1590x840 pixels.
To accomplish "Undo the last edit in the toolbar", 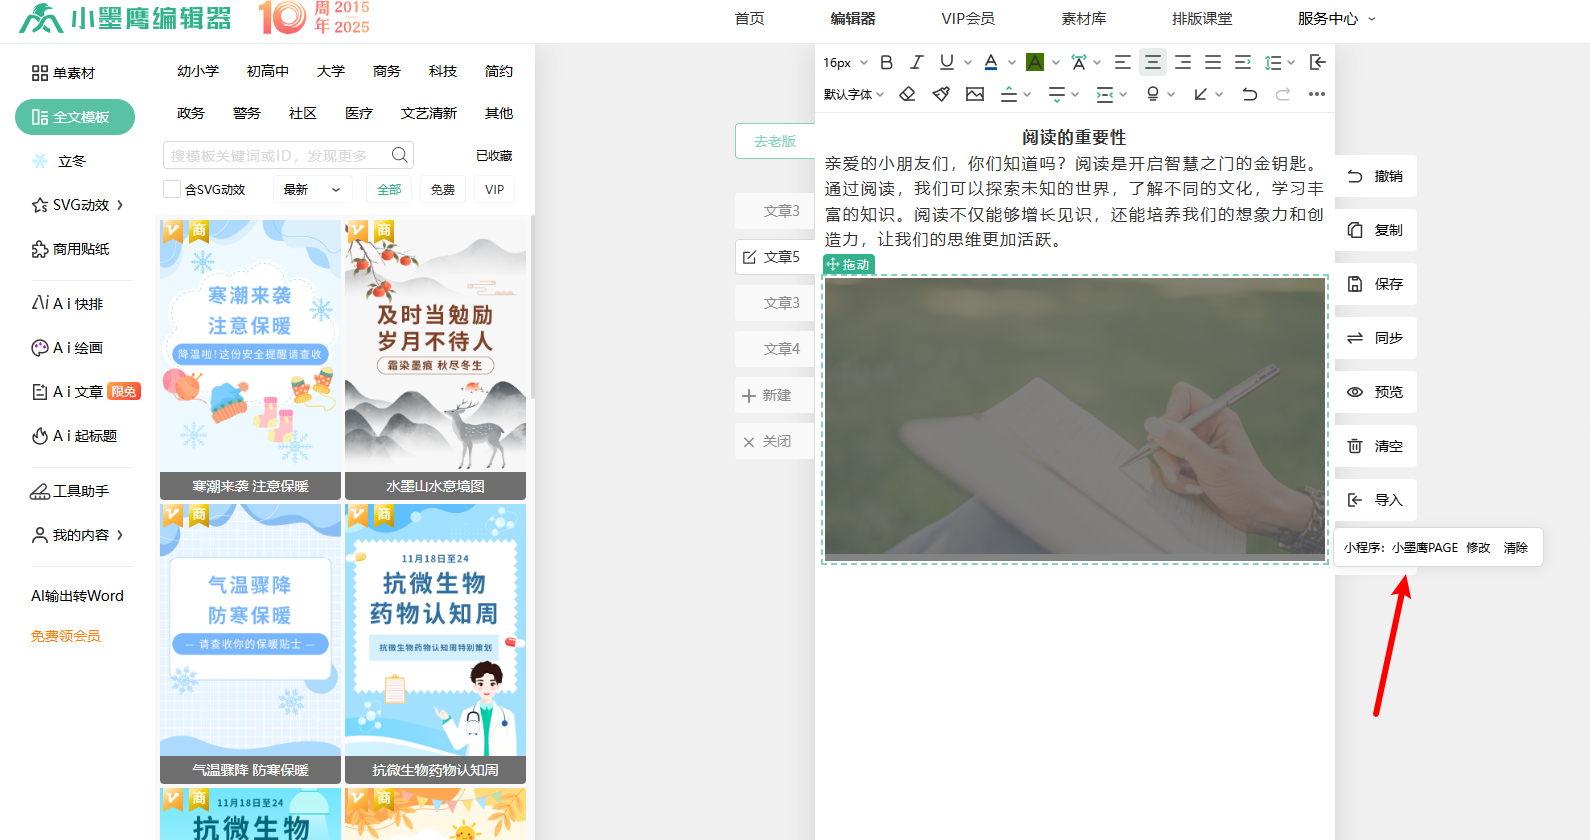I will coord(1250,94).
